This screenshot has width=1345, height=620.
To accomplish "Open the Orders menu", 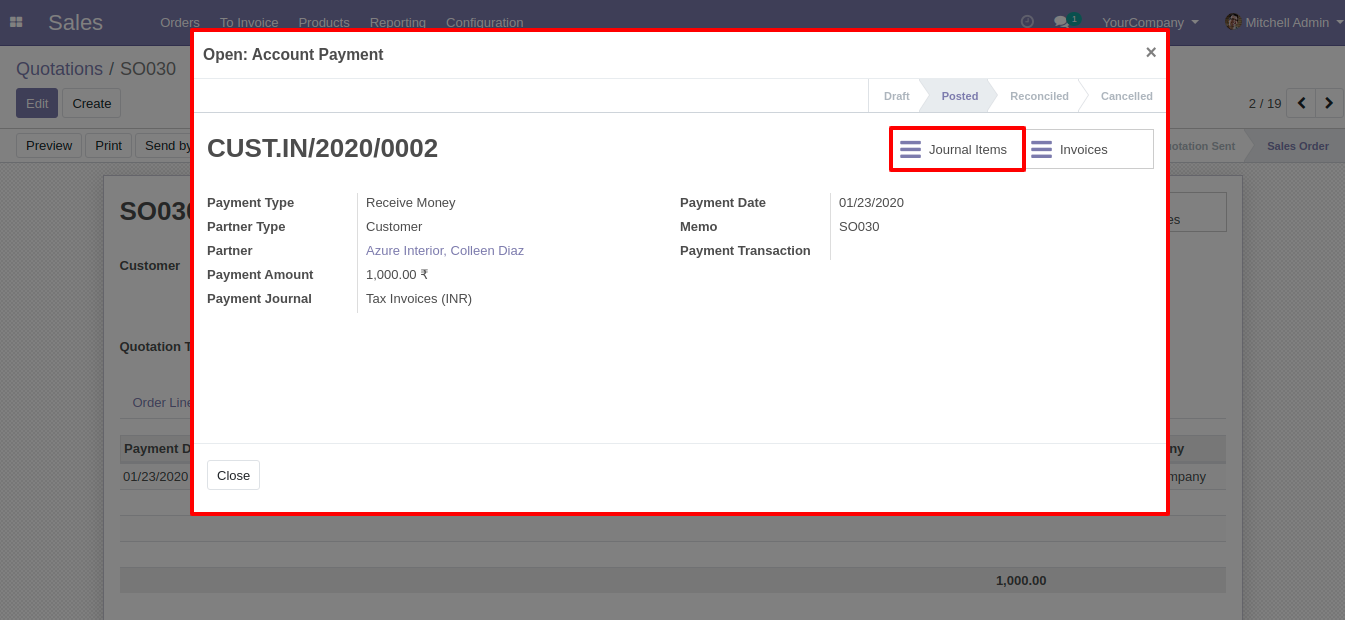I will (x=180, y=22).
